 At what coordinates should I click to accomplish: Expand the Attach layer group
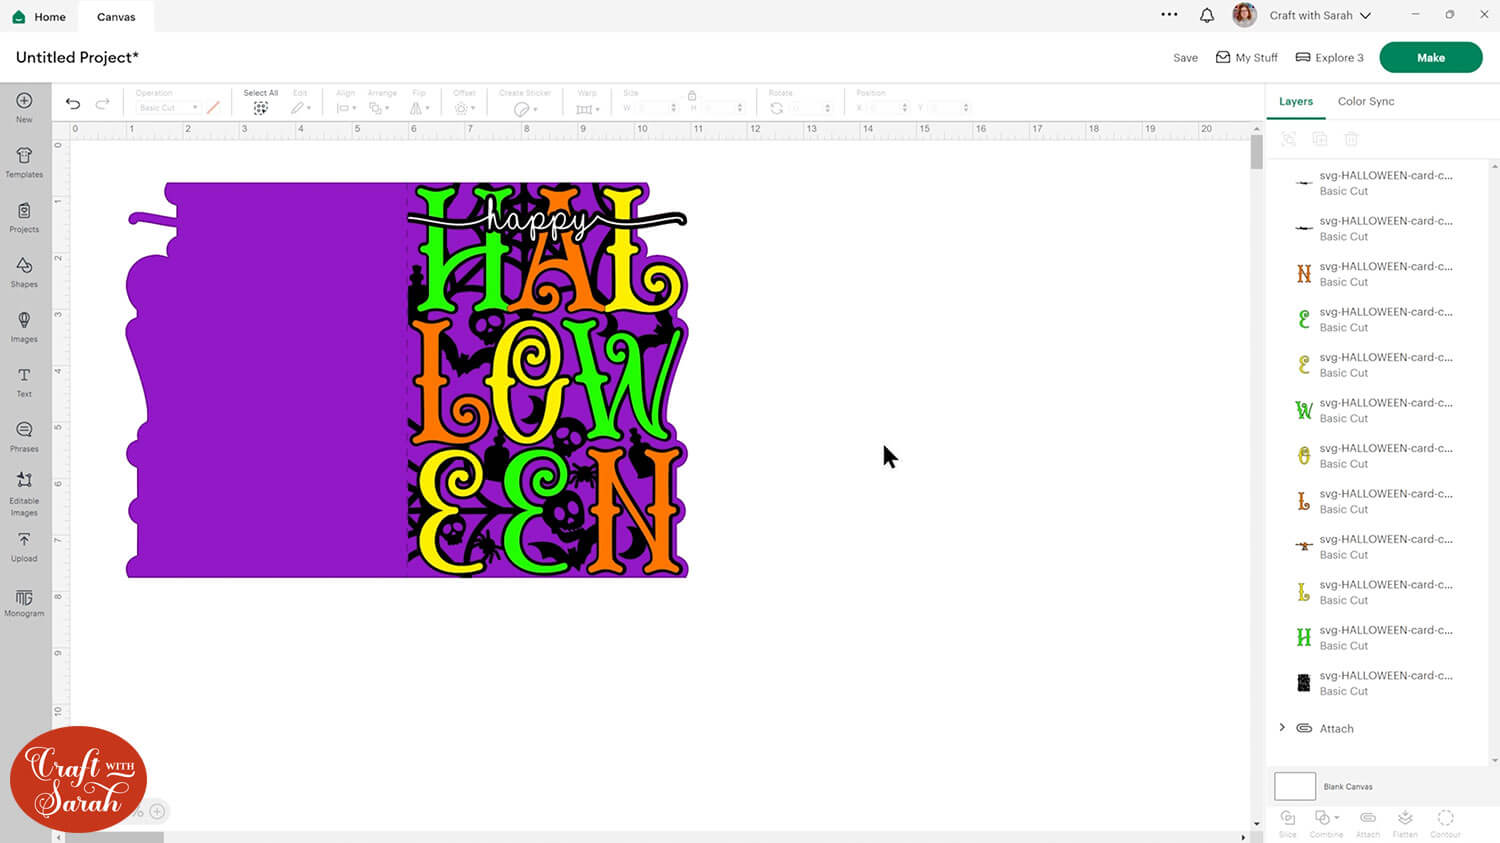click(x=1282, y=728)
